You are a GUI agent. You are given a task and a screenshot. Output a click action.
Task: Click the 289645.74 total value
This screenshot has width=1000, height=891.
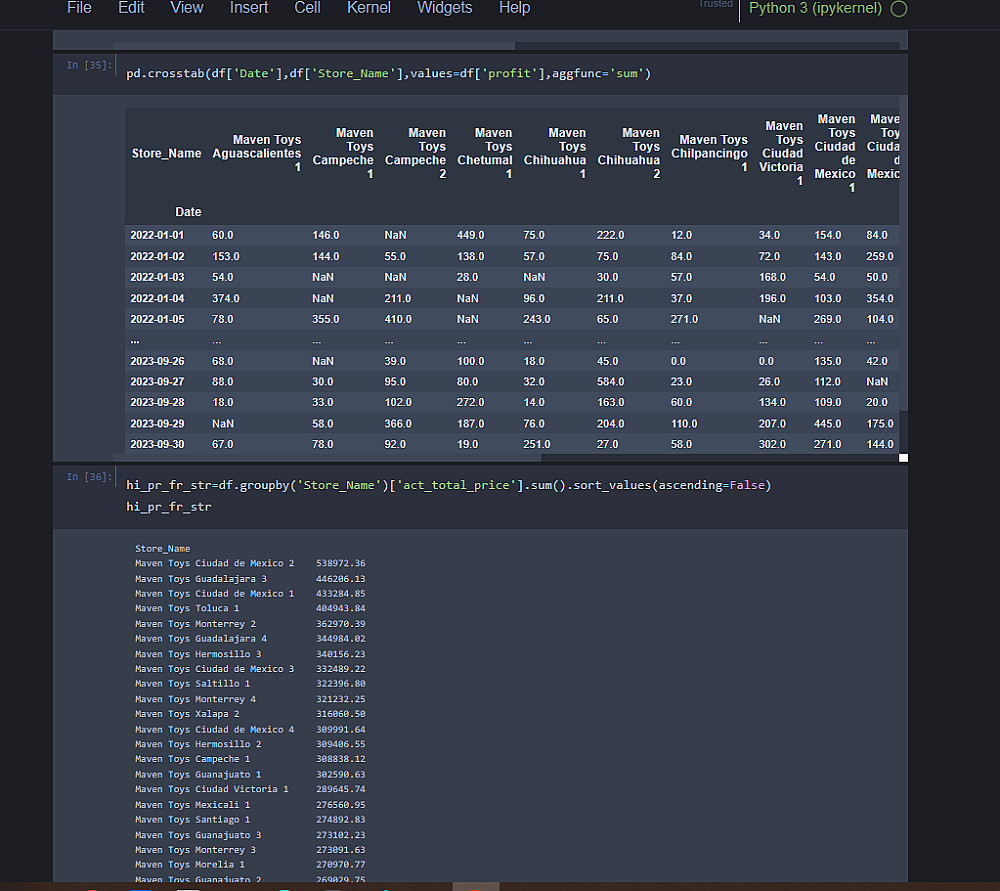341,789
